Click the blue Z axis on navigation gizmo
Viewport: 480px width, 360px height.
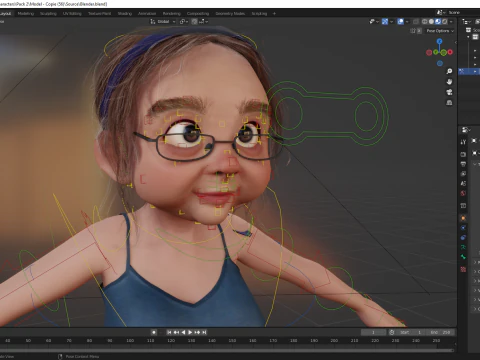click(x=440, y=41)
